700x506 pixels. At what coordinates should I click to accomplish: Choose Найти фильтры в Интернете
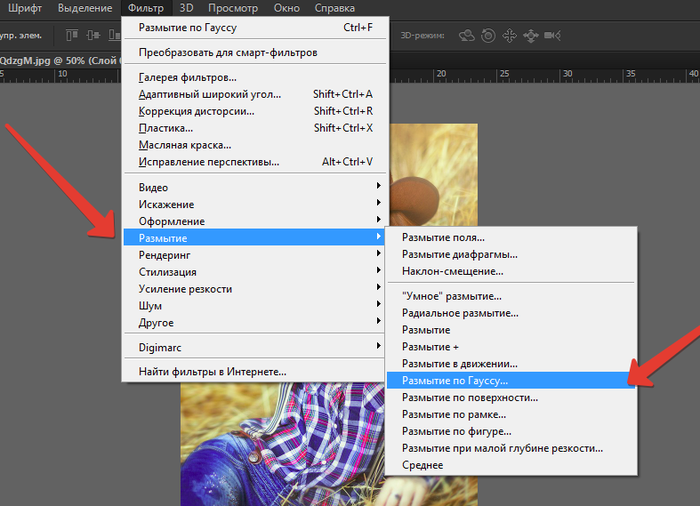click(255, 372)
